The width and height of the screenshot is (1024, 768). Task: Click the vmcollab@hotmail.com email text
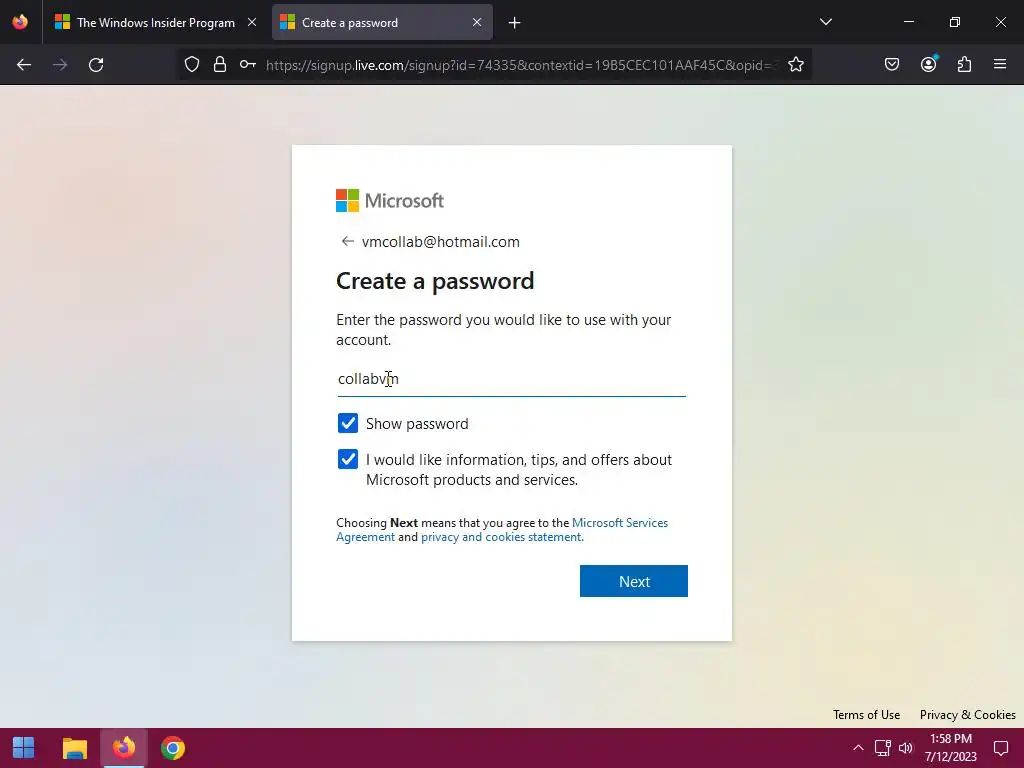coord(441,242)
